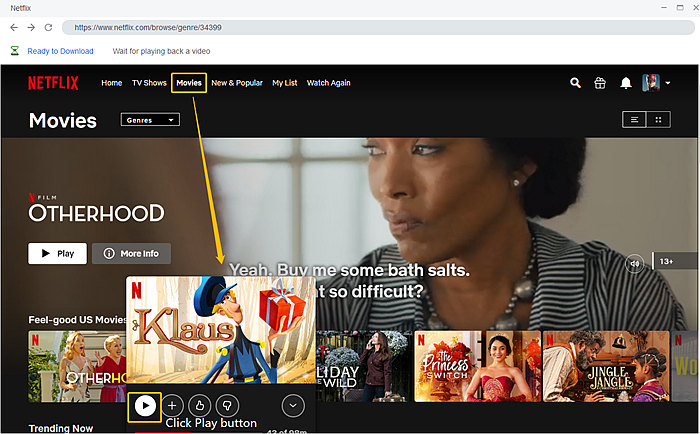The width and height of the screenshot is (700, 434).
Task: Open The Princess Switch thumbnail
Action: coord(477,366)
